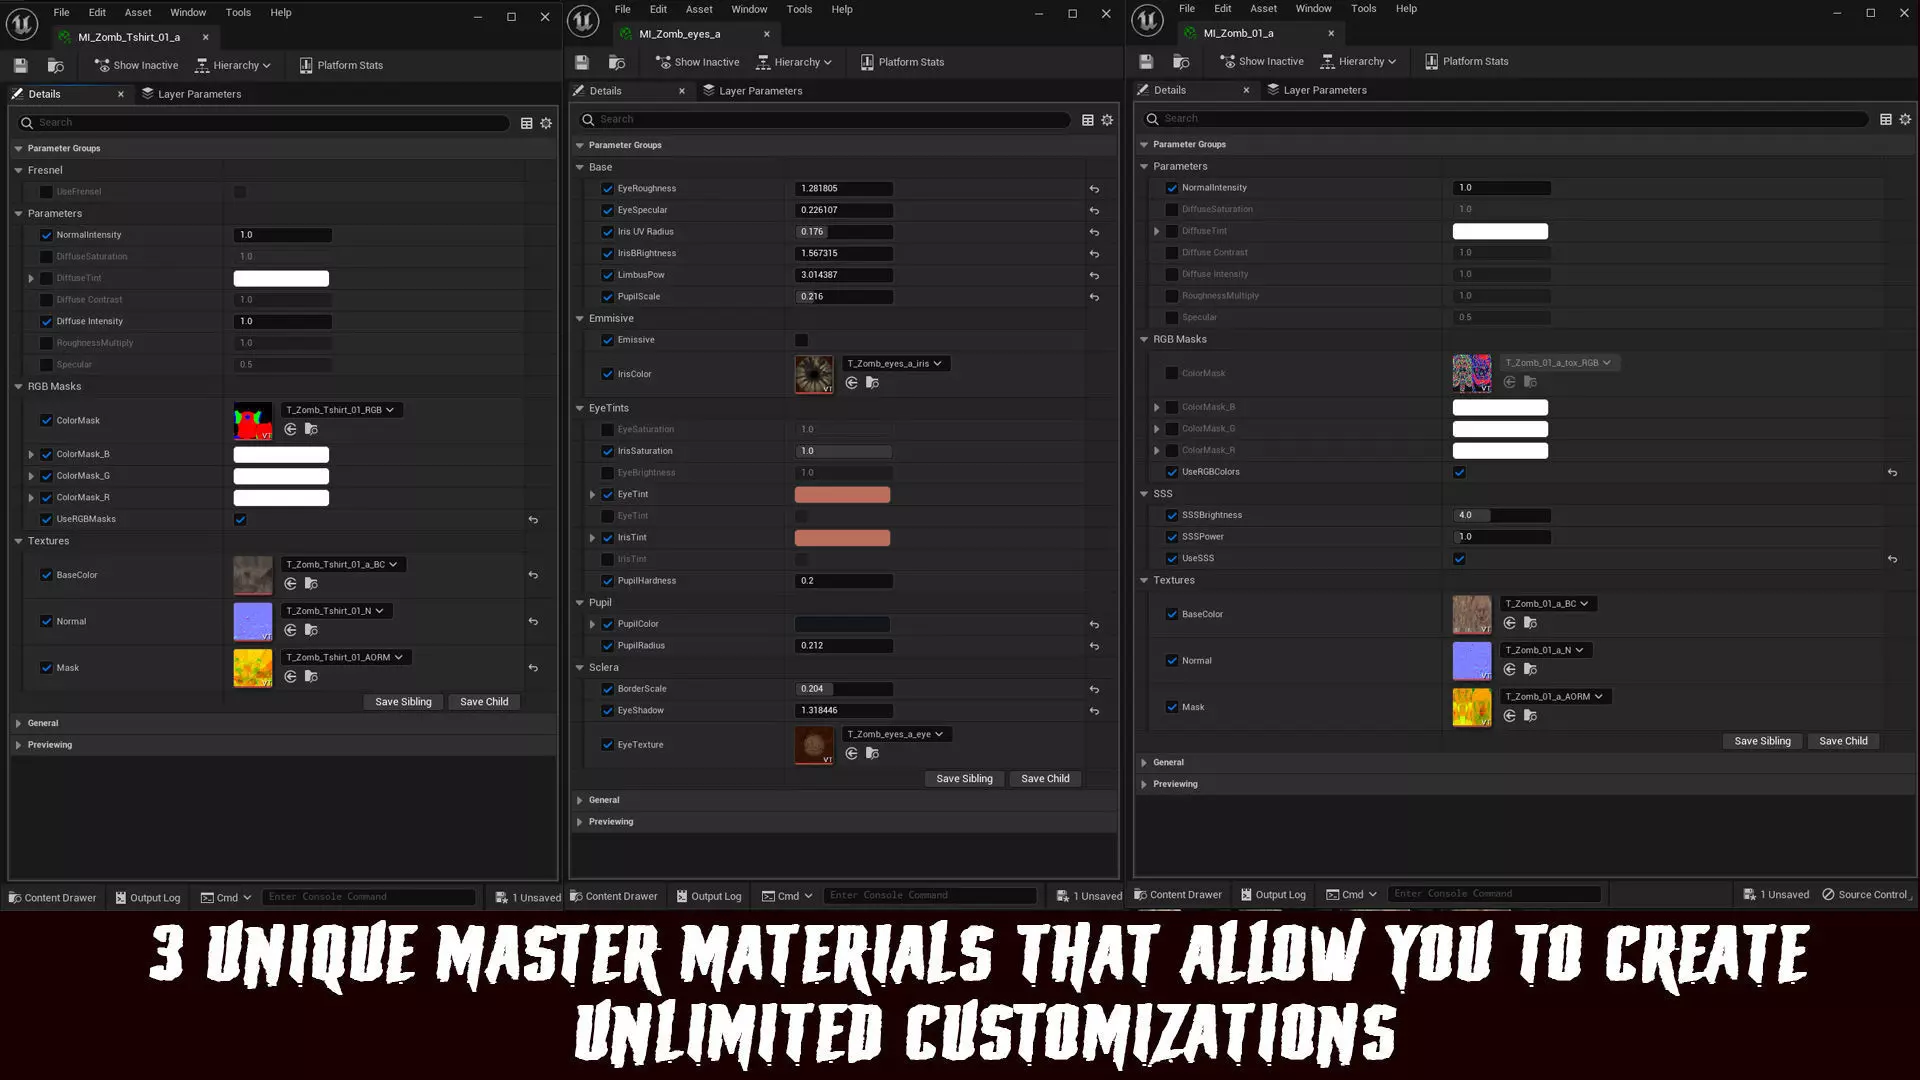1920x1080 pixels.
Task: Open Asset menu in MI_Zomb_eyes_a window
Action: point(698,9)
